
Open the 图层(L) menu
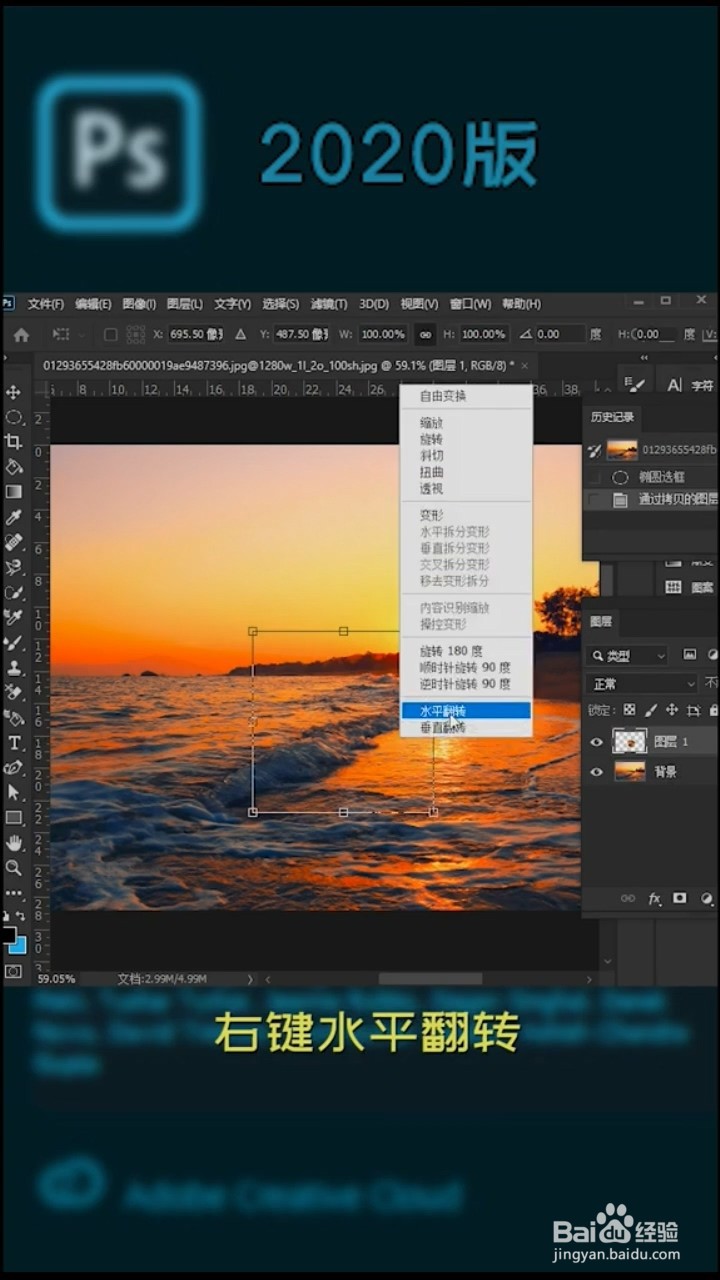(184, 304)
